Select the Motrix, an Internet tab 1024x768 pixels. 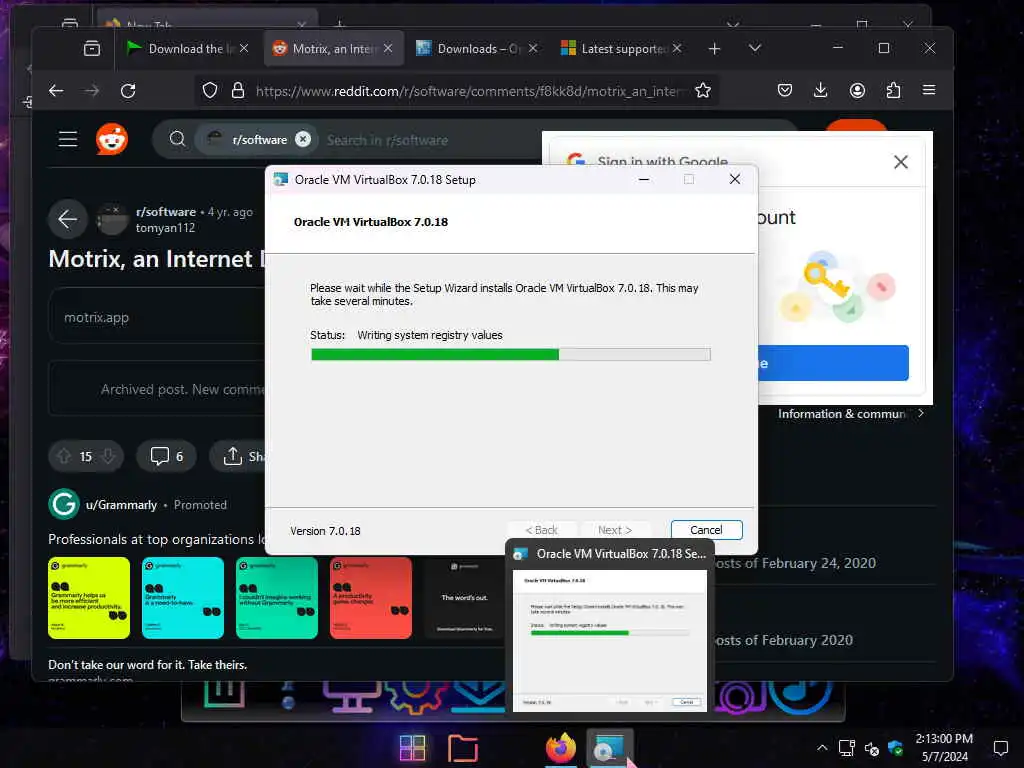pyautogui.click(x=333, y=48)
